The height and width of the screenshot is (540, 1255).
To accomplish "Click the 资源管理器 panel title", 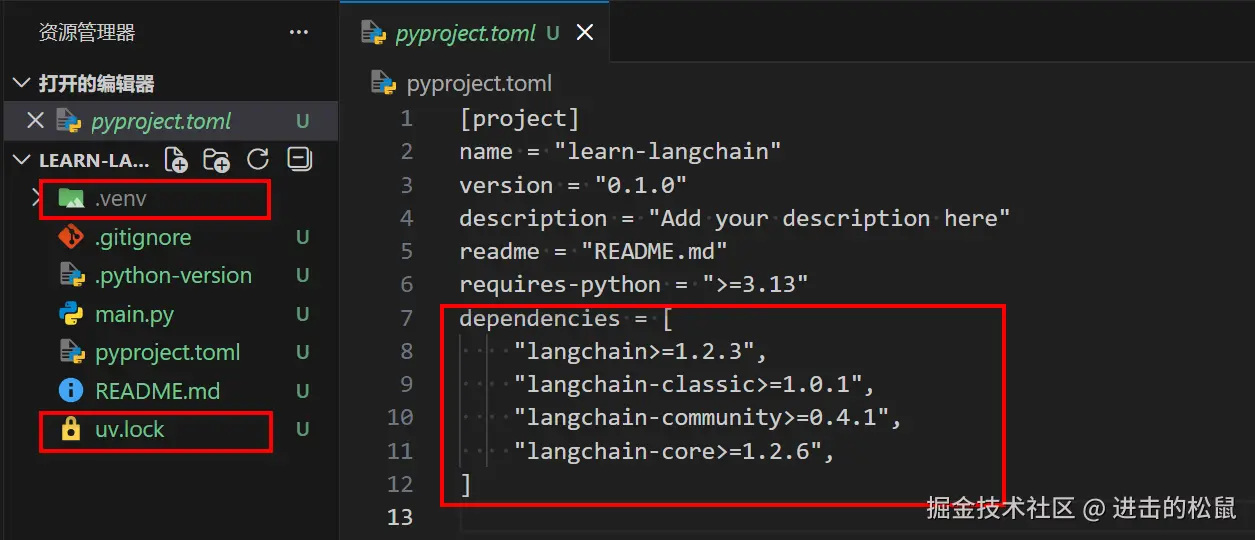I will tap(87, 33).
